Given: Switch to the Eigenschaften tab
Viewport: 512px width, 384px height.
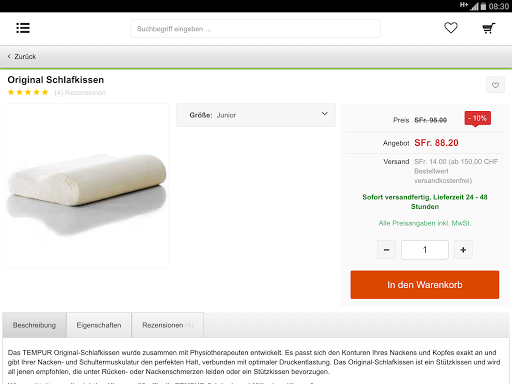Looking at the screenshot, I should tap(99, 325).
